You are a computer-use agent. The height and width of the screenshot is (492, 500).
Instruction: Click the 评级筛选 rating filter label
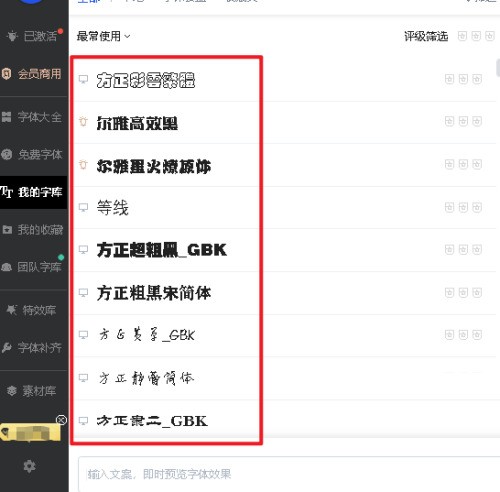click(426, 36)
